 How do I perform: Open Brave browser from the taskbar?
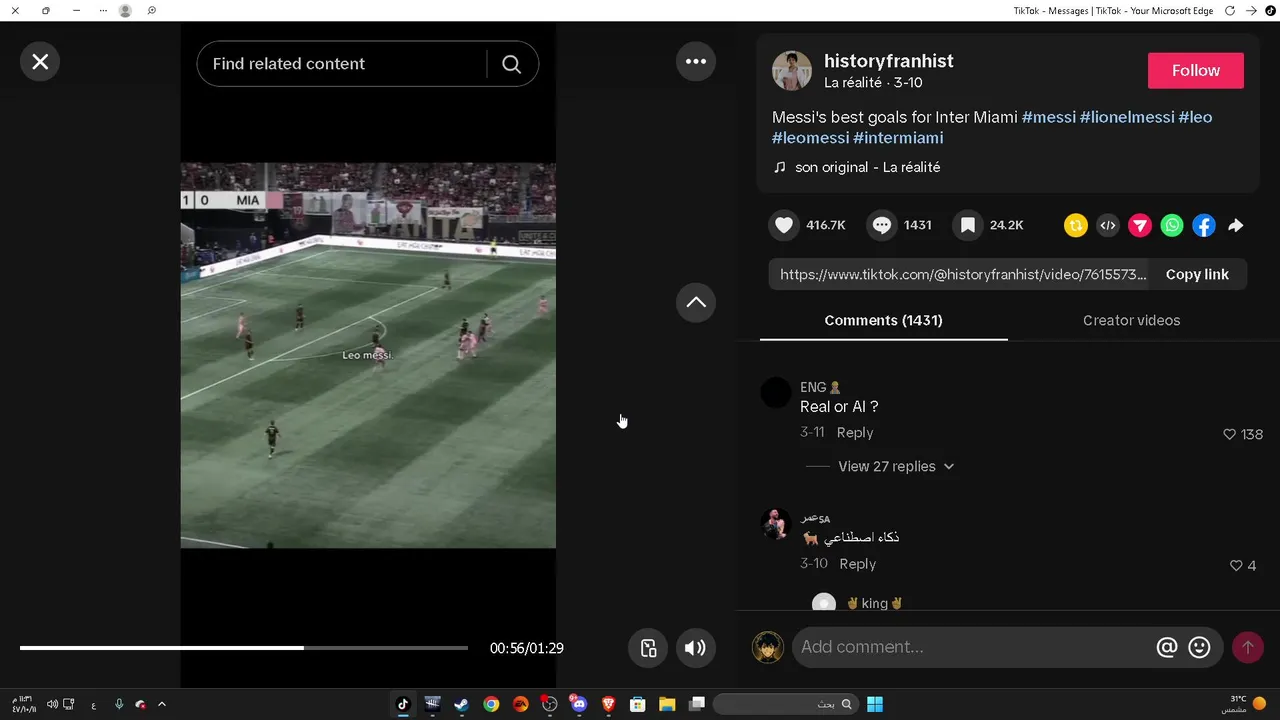[x=608, y=704]
